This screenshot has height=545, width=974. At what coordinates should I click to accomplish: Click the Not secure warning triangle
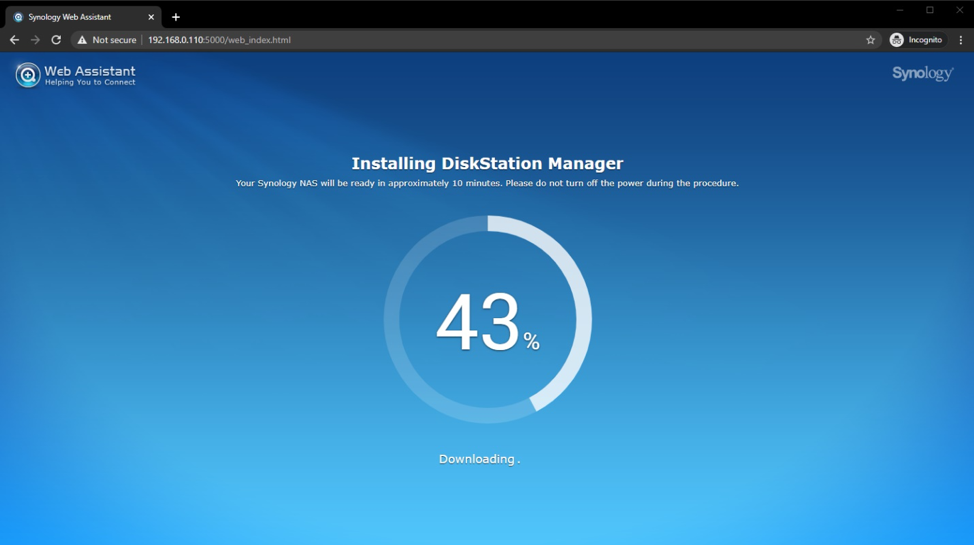pos(82,40)
